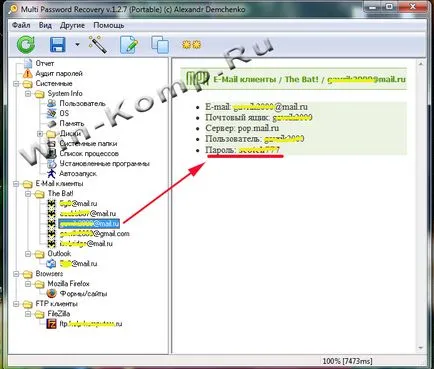
Task: Collapse the Browsers folder node
Action: pyautogui.click(x=16, y=274)
